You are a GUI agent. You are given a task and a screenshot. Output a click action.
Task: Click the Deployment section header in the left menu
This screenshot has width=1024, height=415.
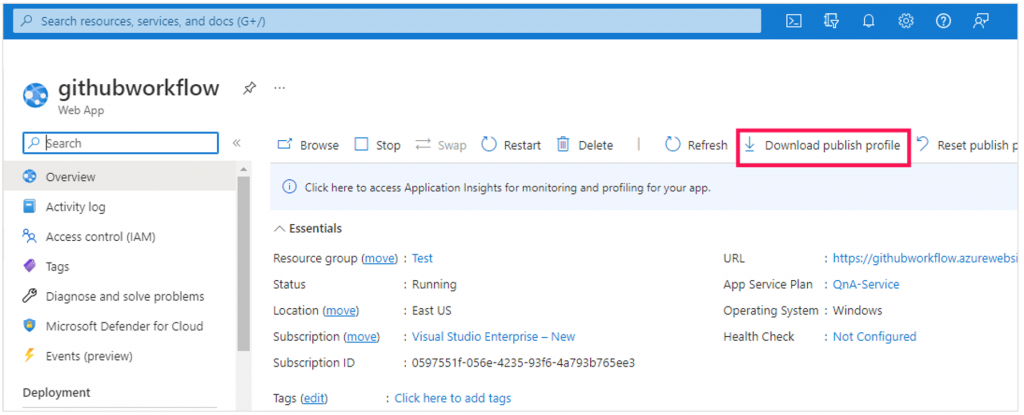tap(57, 392)
